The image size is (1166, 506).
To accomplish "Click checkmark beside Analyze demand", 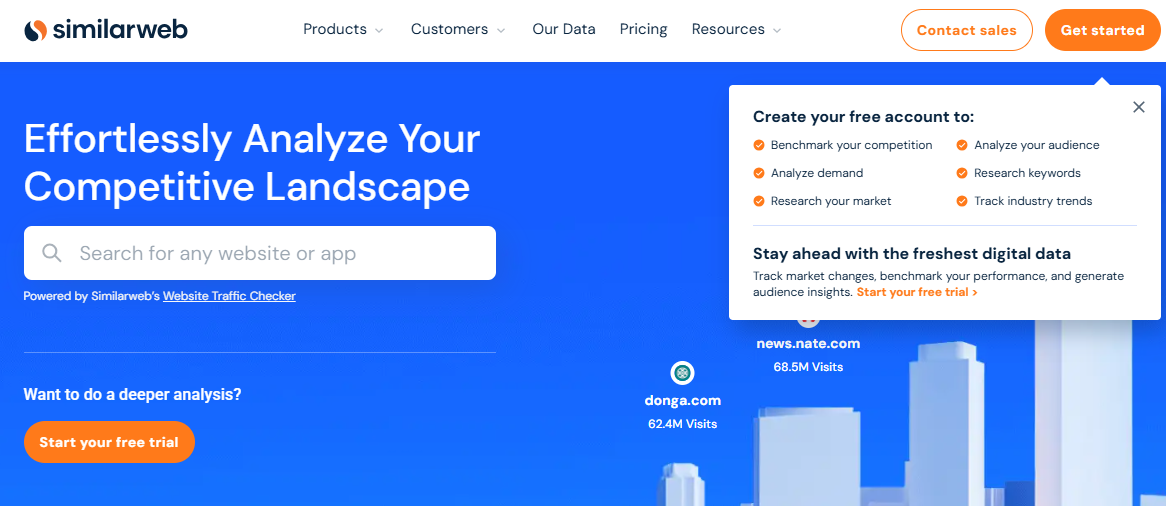I will pos(758,173).
